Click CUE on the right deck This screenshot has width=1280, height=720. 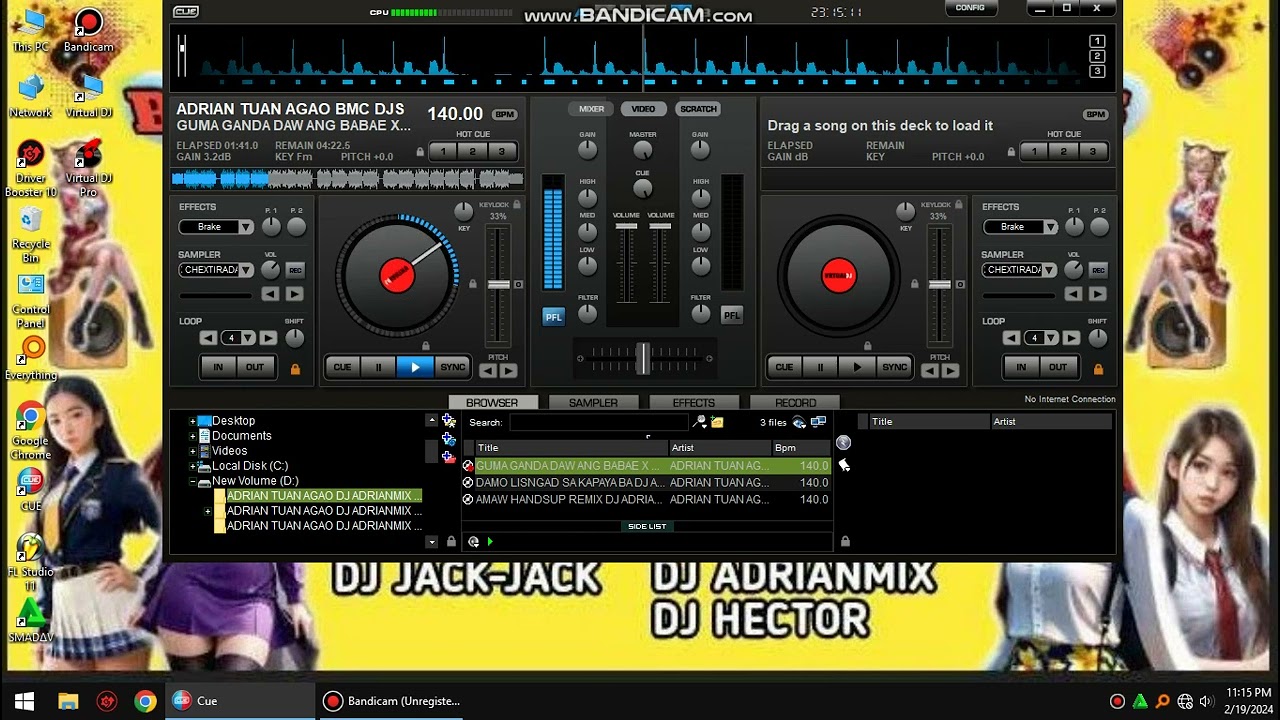tap(784, 367)
